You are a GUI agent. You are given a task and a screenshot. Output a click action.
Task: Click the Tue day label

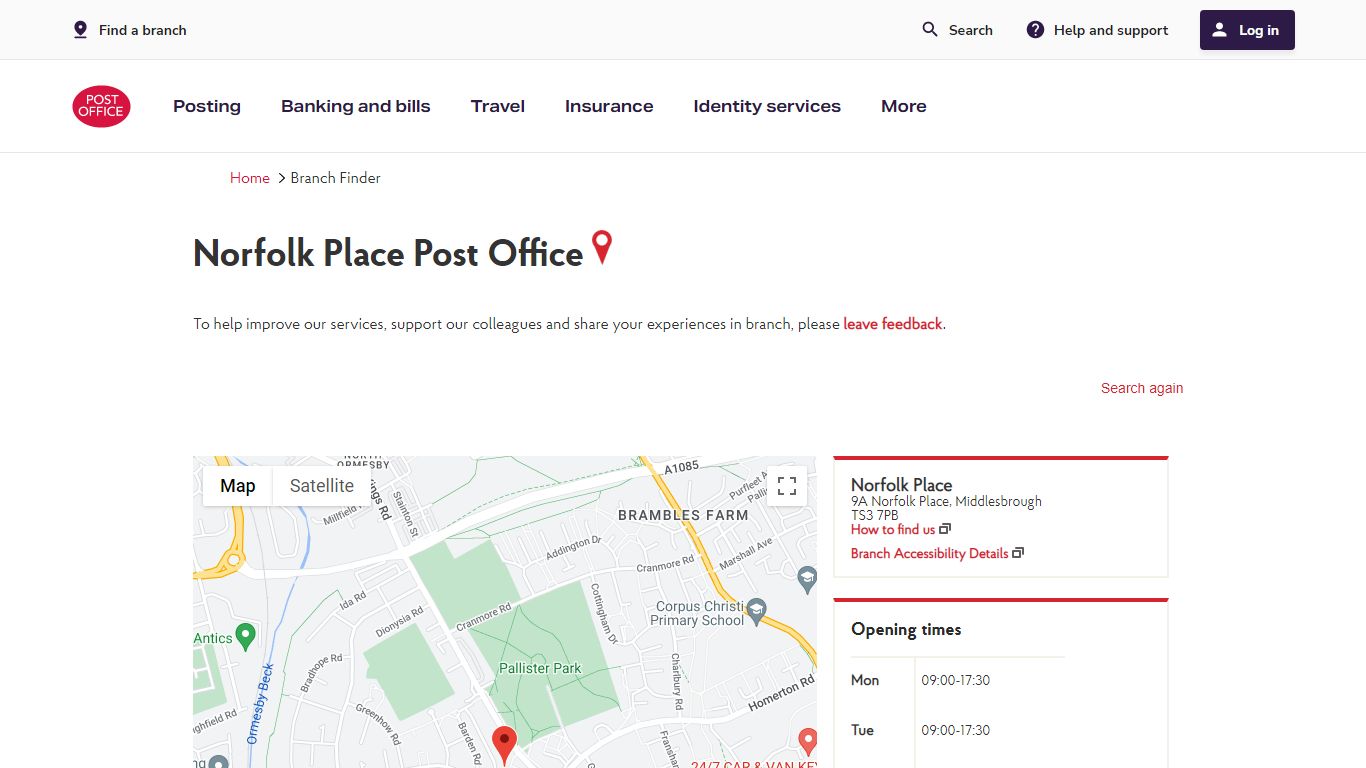pos(863,730)
